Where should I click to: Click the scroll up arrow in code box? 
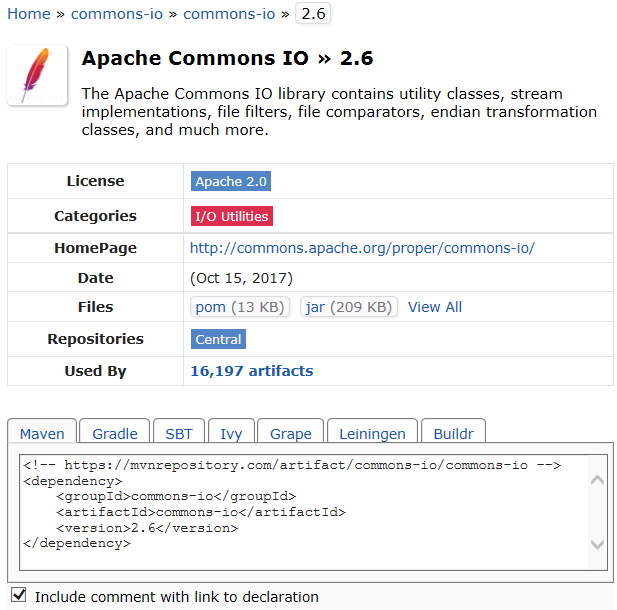point(597,479)
